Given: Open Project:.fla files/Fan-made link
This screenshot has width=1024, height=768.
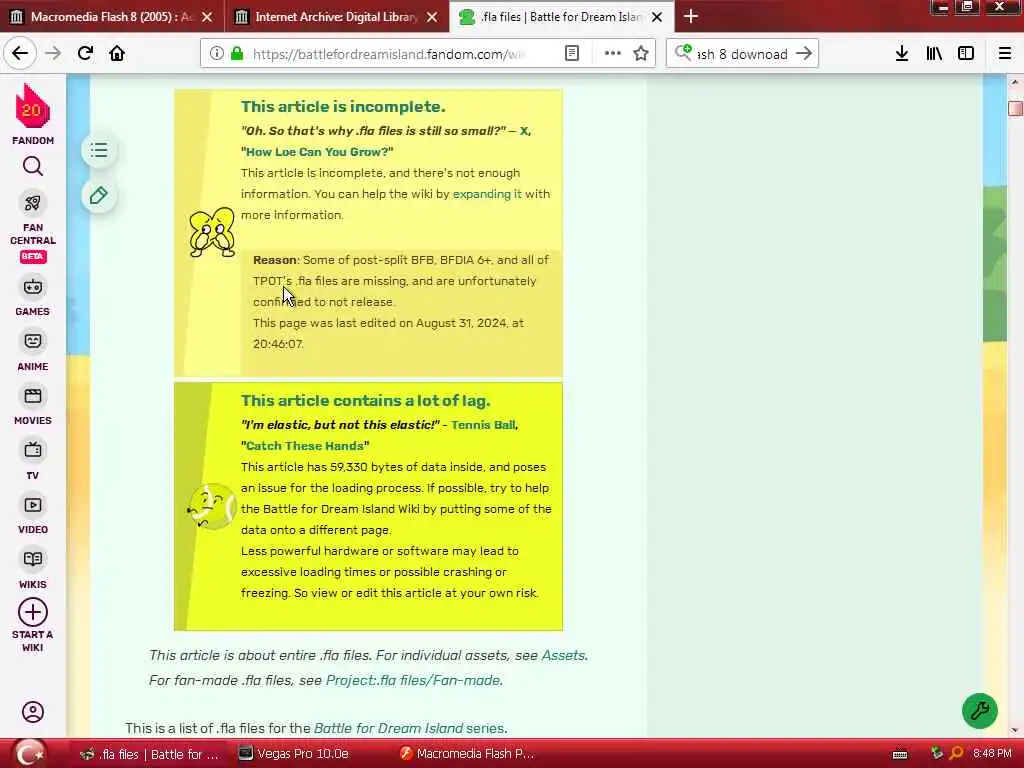Looking at the screenshot, I should (x=413, y=680).
